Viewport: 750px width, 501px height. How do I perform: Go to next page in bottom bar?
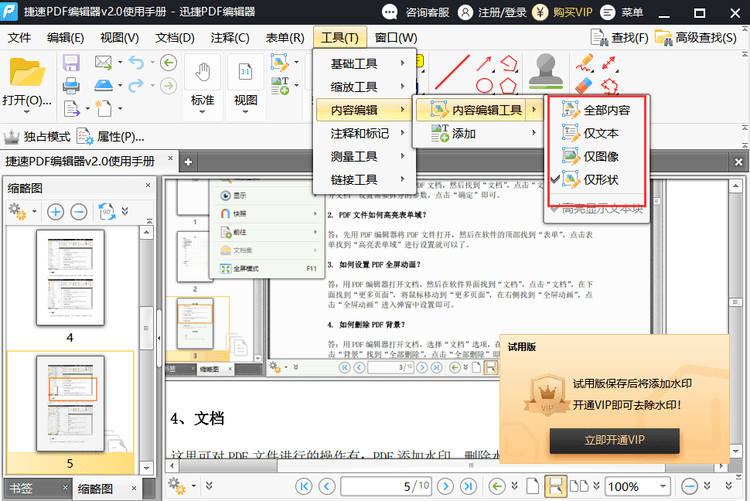pos(445,487)
